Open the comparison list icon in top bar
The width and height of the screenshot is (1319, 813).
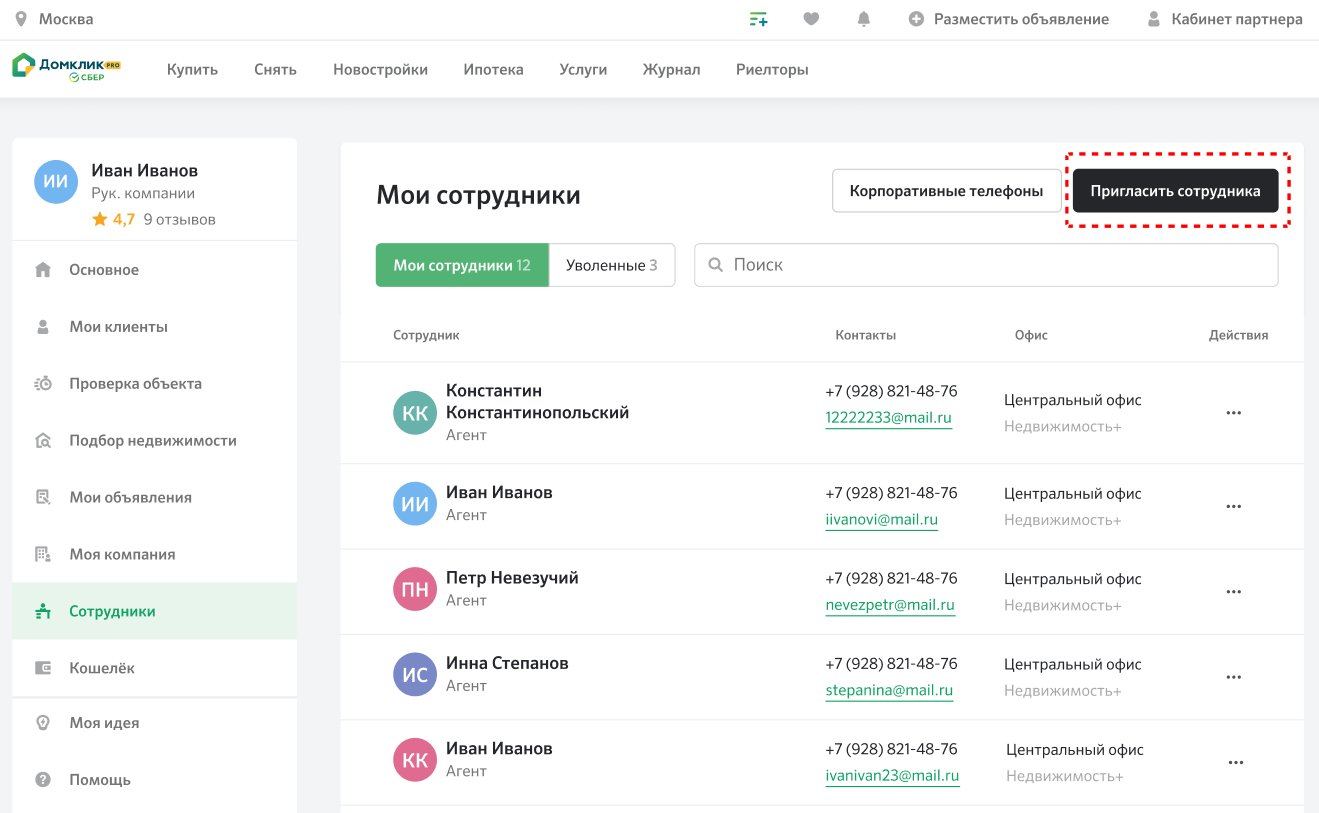(x=759, y=19)
